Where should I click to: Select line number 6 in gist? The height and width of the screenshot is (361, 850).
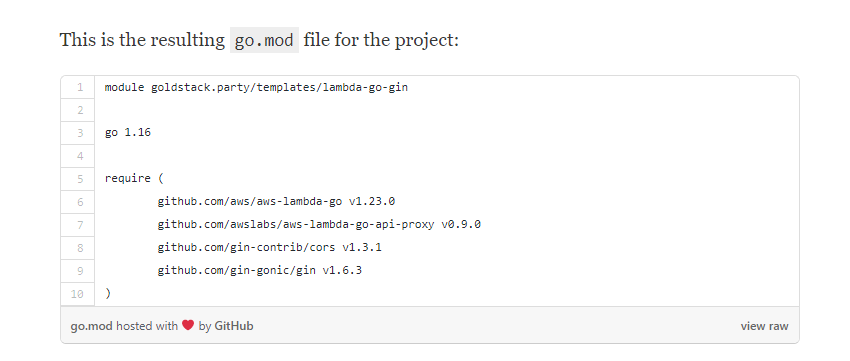pyautogui.click(x=80, y=202)
